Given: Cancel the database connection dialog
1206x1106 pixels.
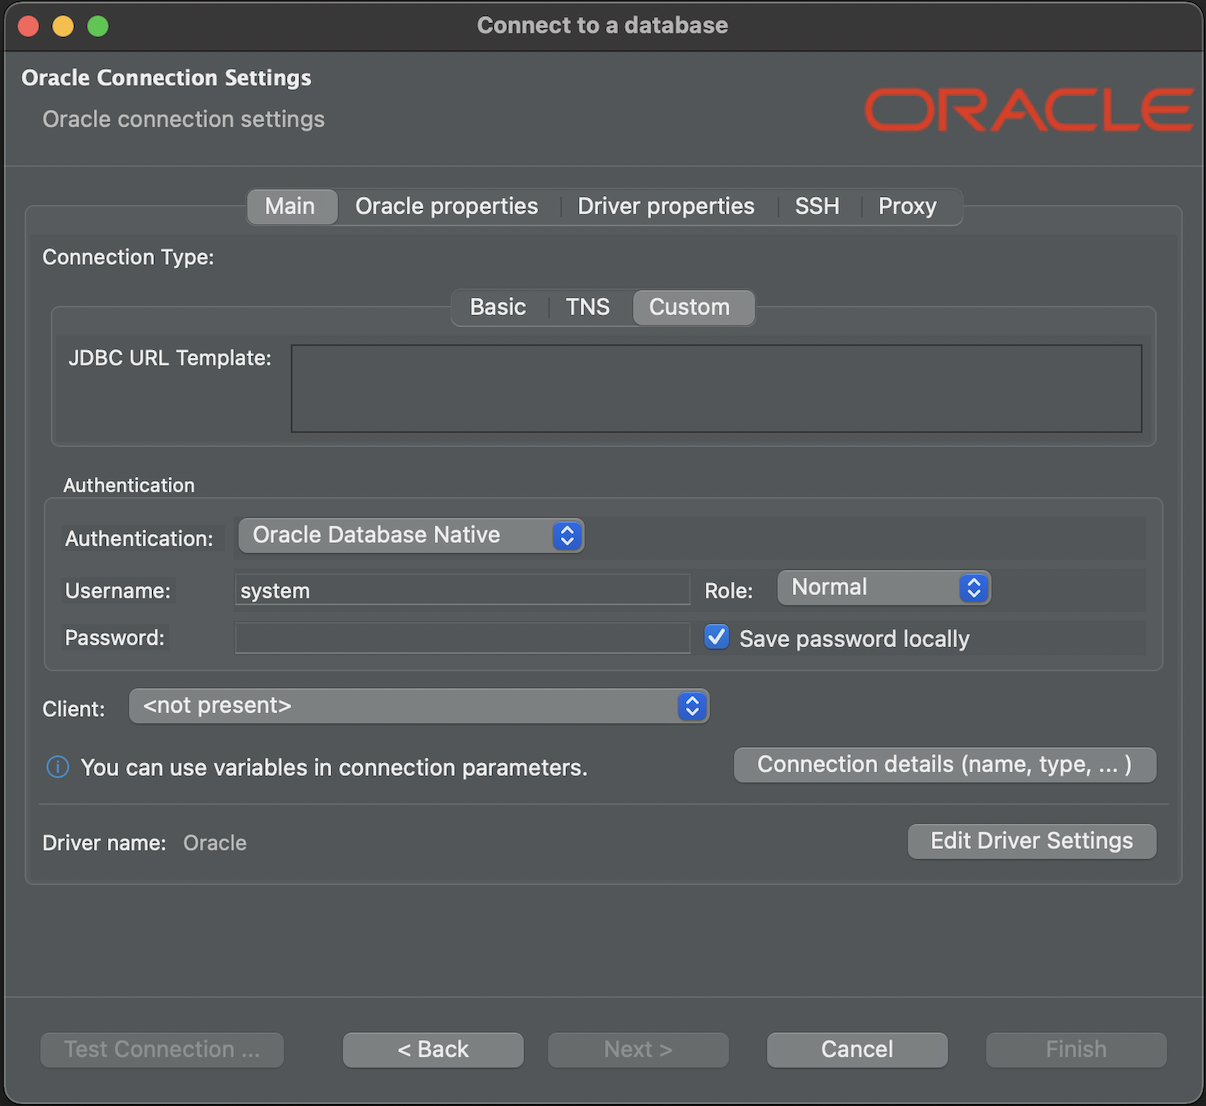Looking at the screenshot, I should (857, 1049).
